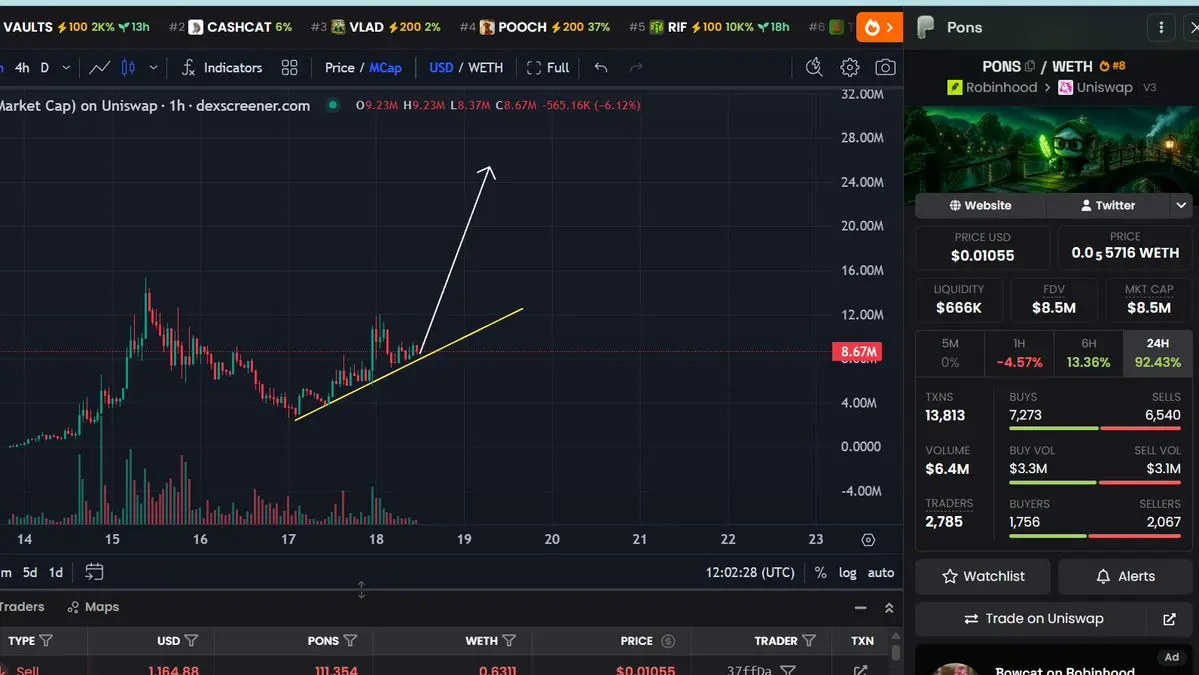Click the 8.67M current price label

point(858,352)
